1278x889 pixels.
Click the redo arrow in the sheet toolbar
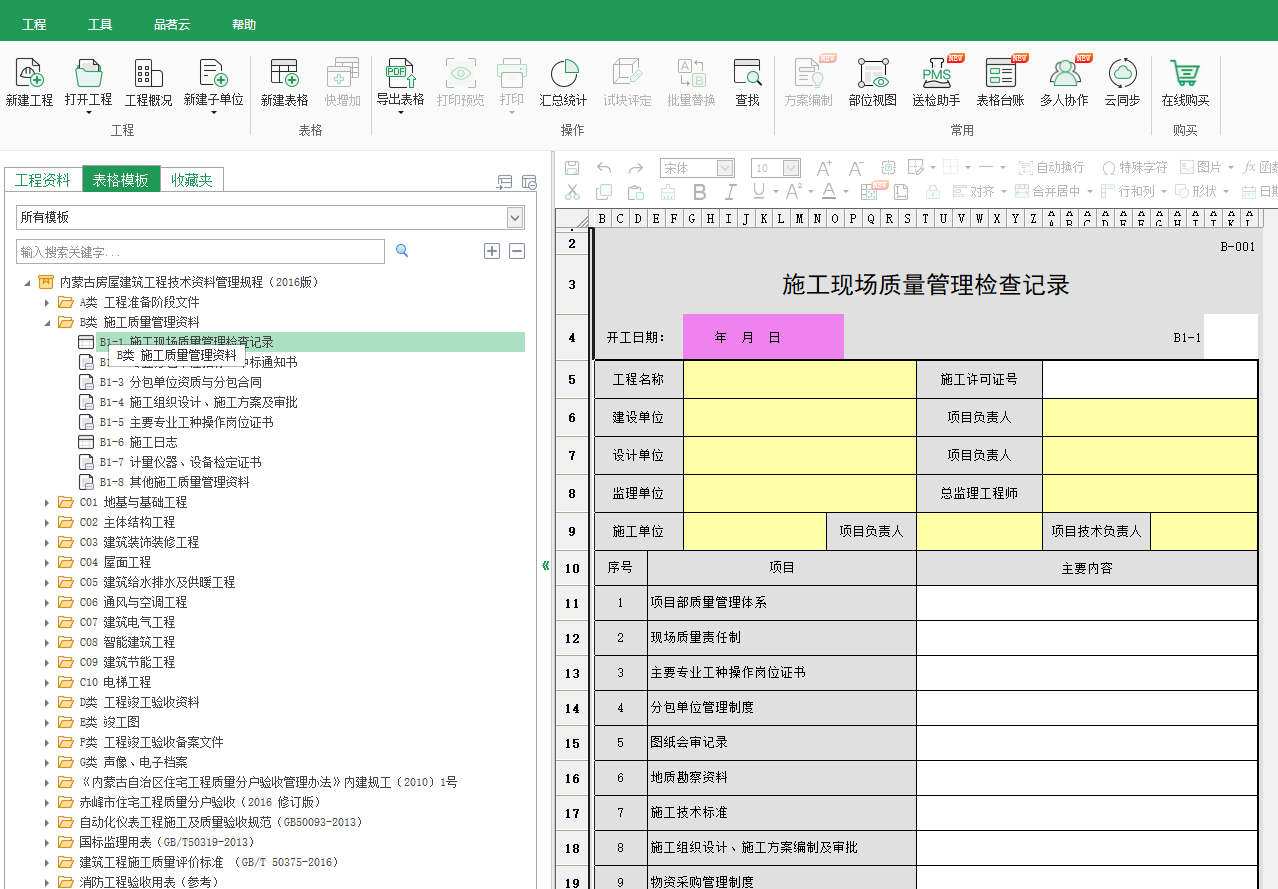pos(635,168)
